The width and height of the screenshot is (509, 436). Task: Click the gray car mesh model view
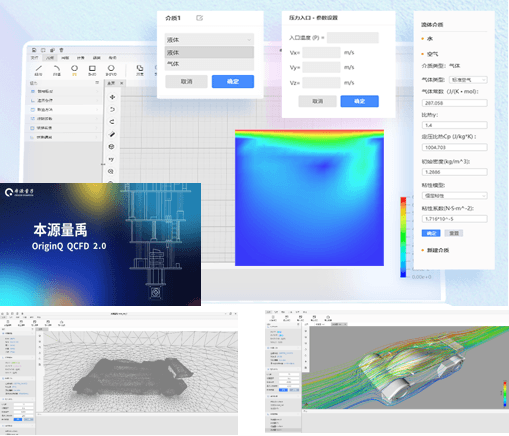[140, 372]
